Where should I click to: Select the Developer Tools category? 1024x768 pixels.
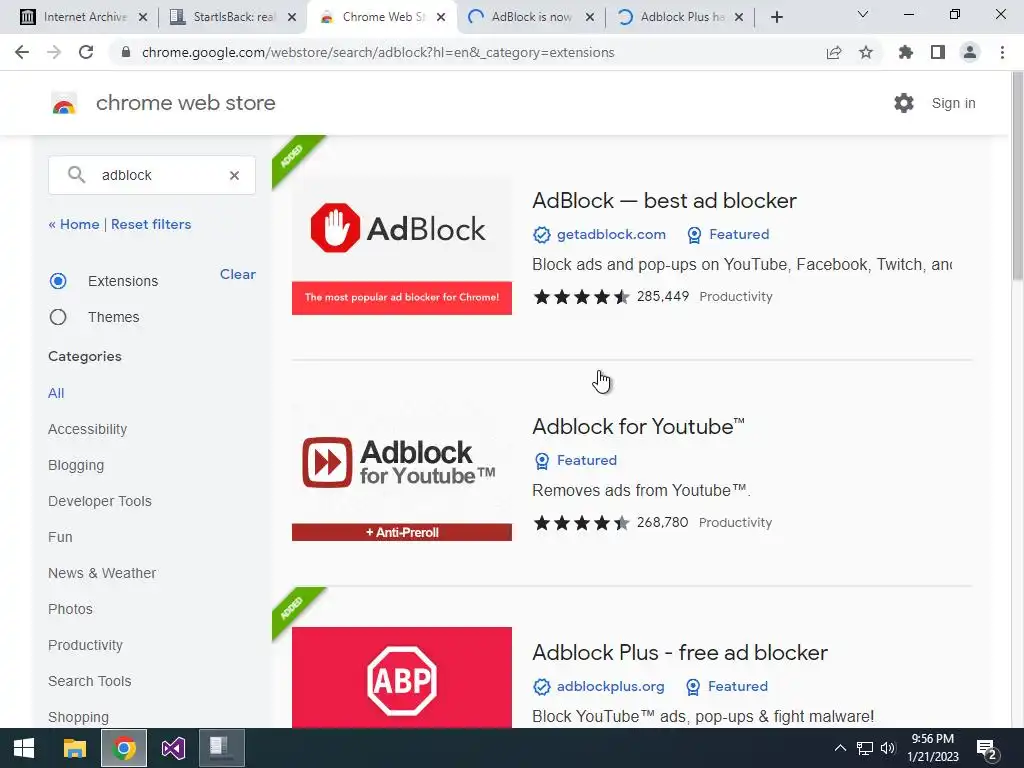pos(100,501)
